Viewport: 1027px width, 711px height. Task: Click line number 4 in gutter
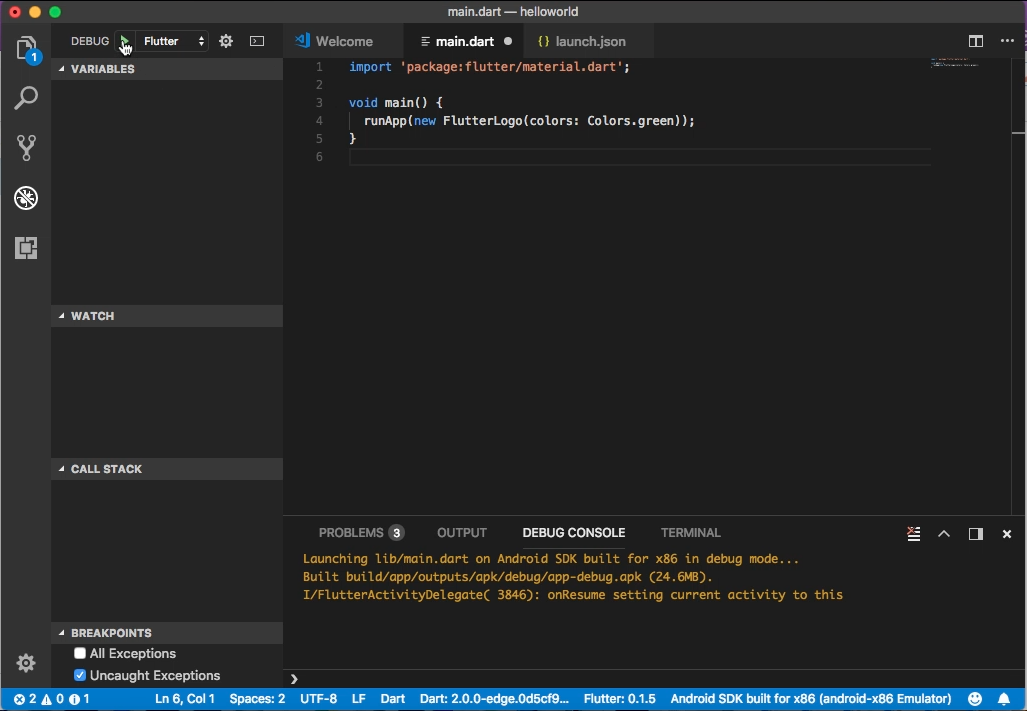pos(319,120)
